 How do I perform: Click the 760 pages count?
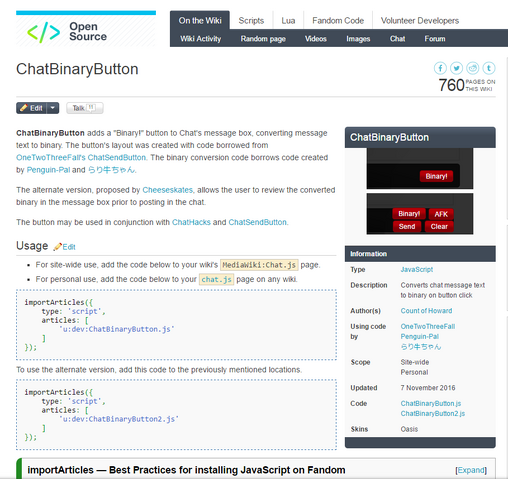[x=451, y=85]
